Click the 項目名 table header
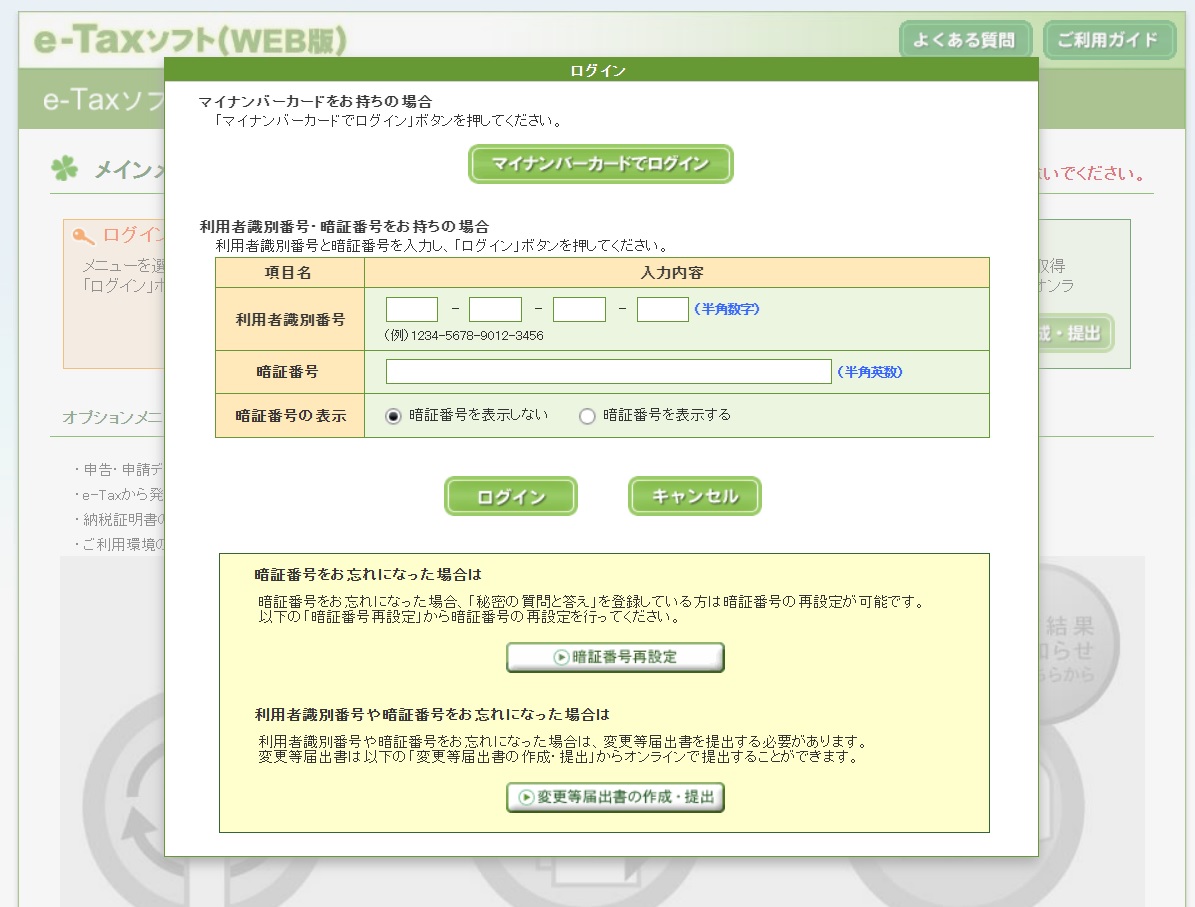Image resolution: width=1195 pixels, height=907 pixels. point(288,272)
